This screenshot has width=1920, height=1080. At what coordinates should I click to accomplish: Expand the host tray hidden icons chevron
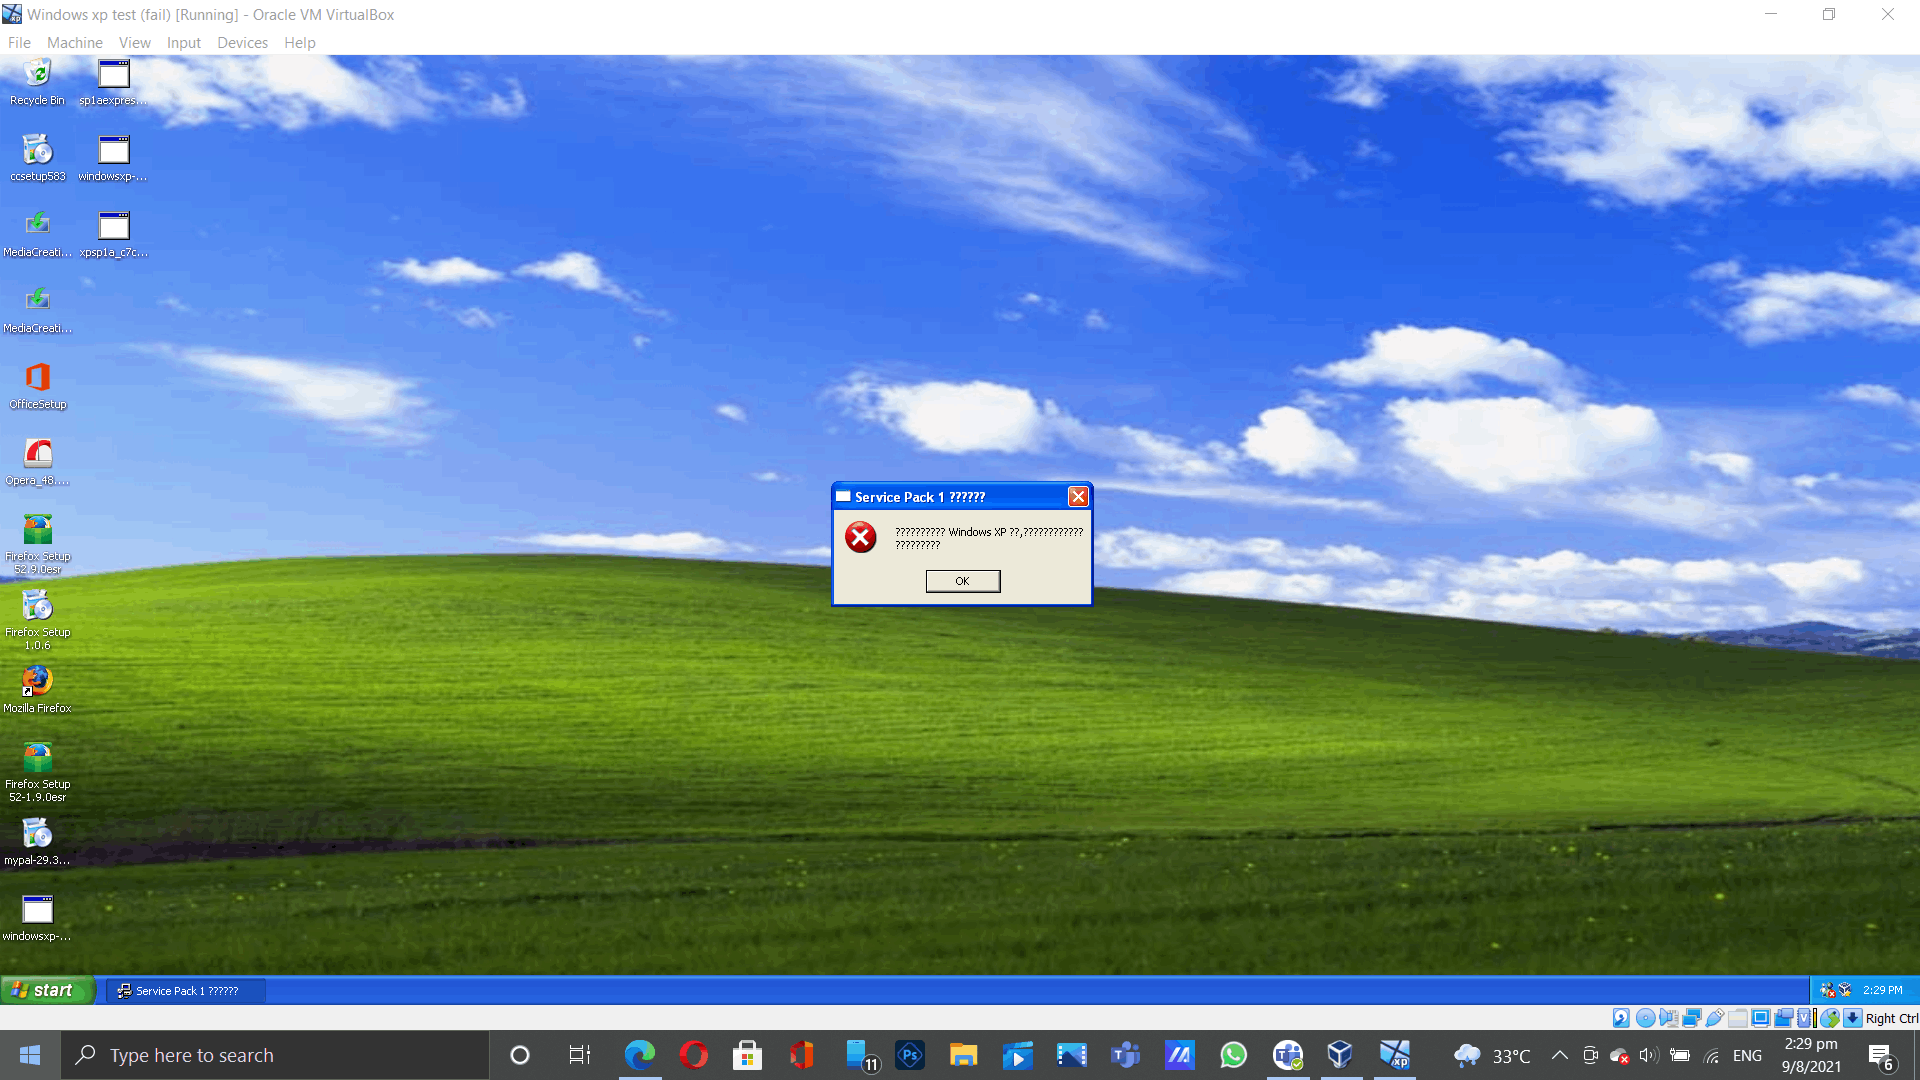[1560, 1055]
